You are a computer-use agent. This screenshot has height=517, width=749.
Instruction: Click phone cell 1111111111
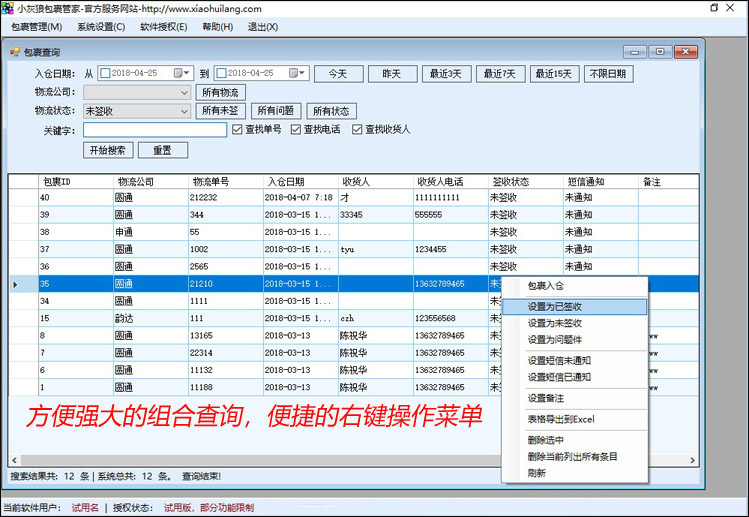450,198
